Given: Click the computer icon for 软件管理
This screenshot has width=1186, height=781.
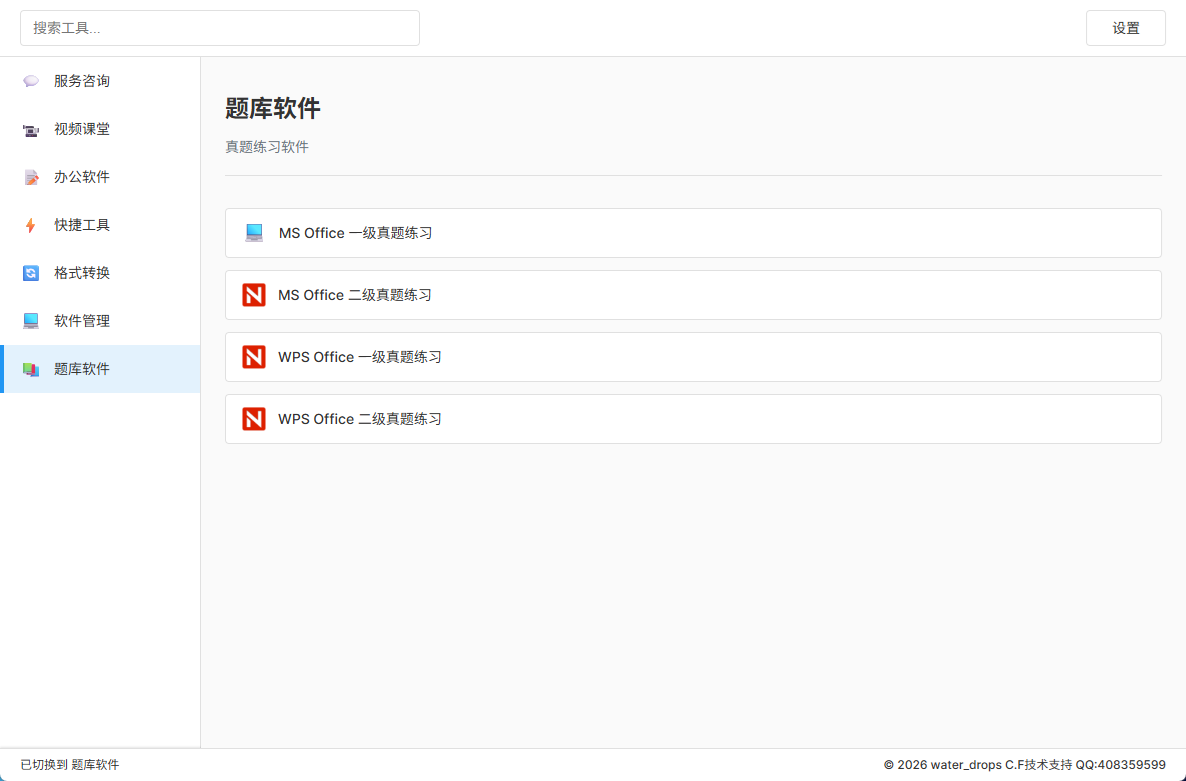Looking at the screenshot, I should pyautogui.click(x=31, y=321).
